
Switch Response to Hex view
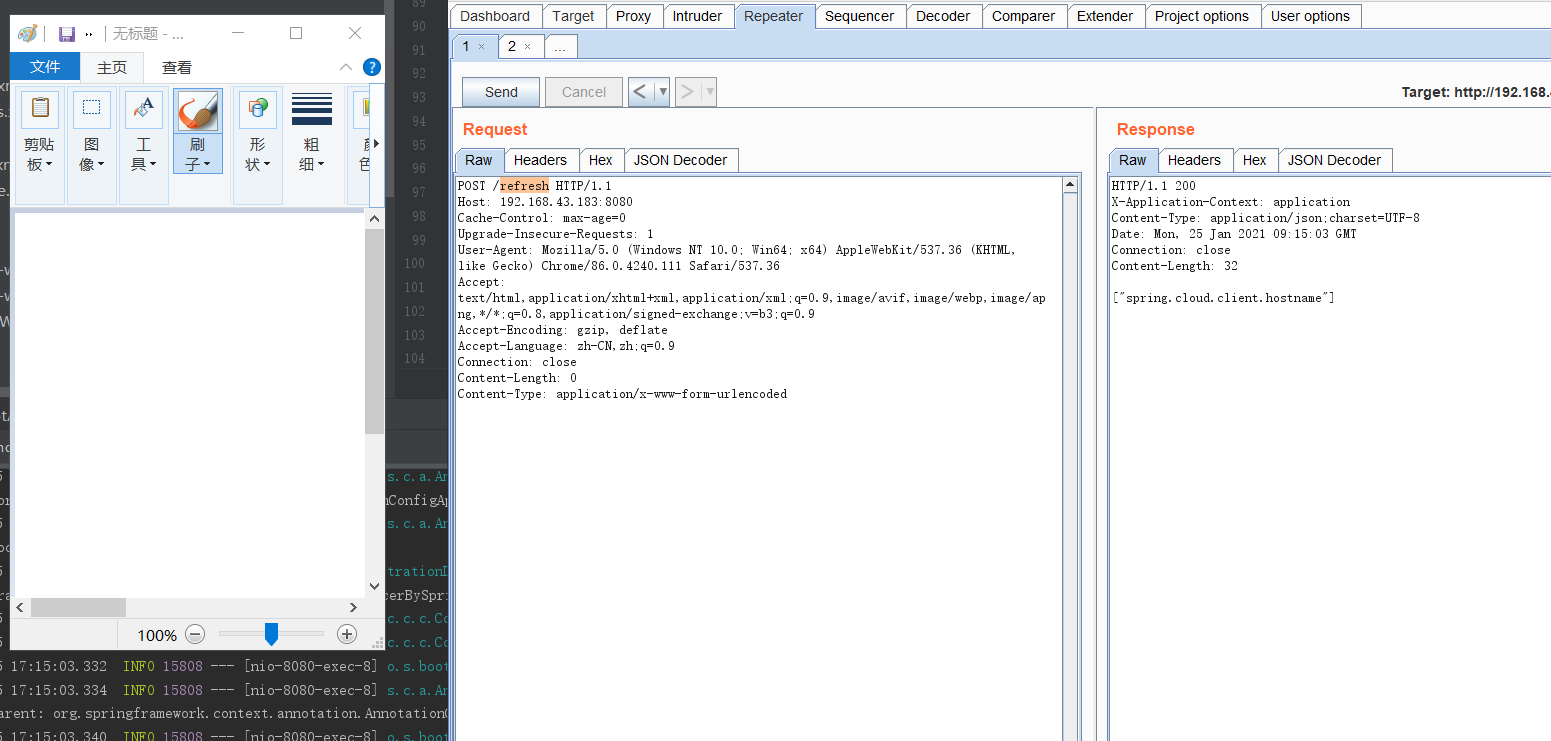1255,160
